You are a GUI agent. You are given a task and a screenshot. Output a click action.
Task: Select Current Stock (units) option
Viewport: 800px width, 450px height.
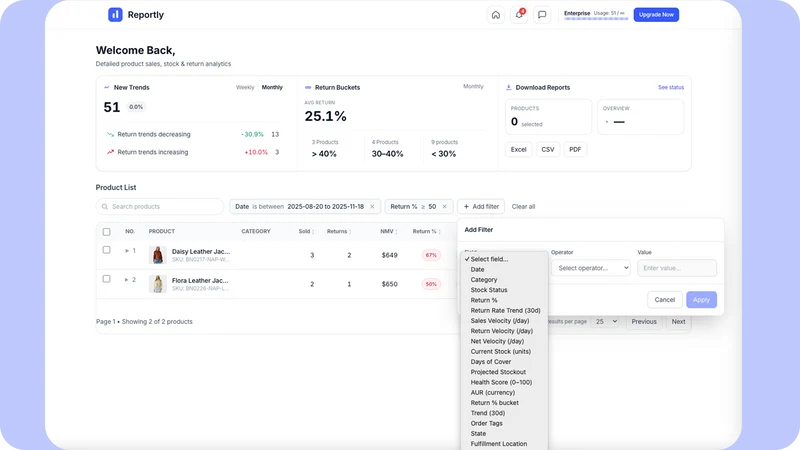(x=504, y=352)
